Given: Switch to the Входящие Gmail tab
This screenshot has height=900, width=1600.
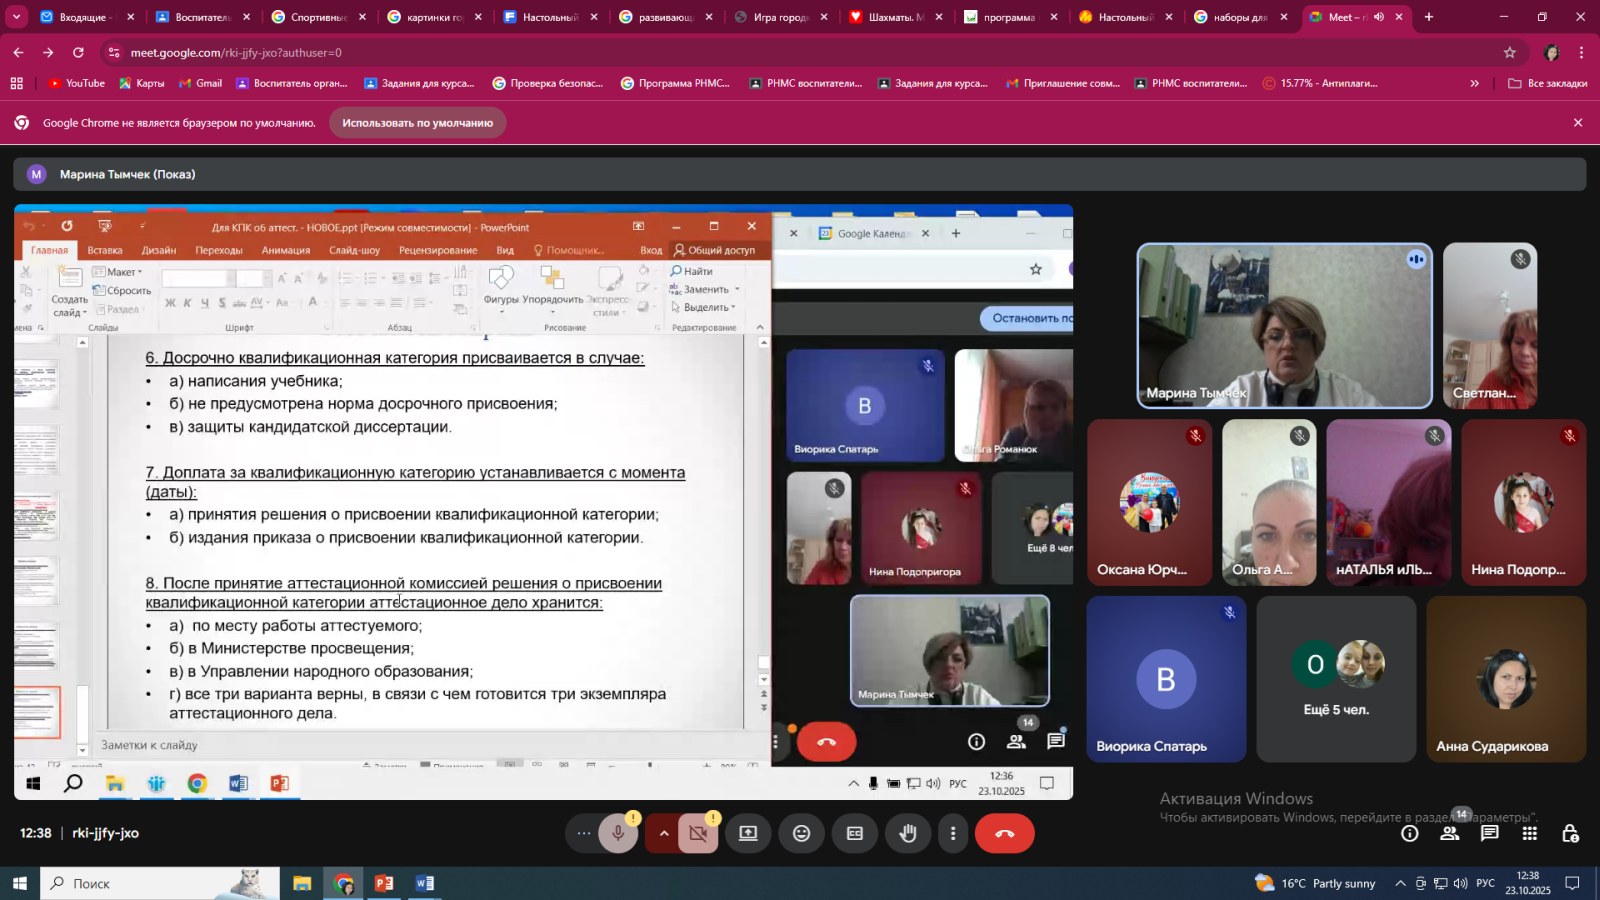Looking at the screenshot, I should coord(85,17).
